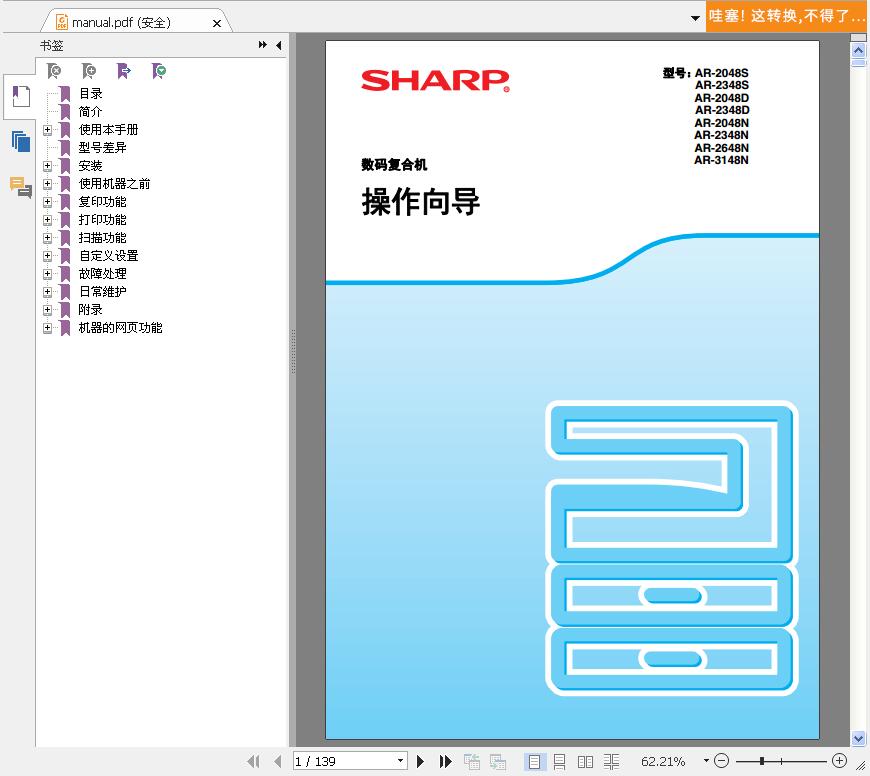This screenshot has height=776, width=870.
Task: Zoom in with the plus button
Action: [x=839, y=761]
